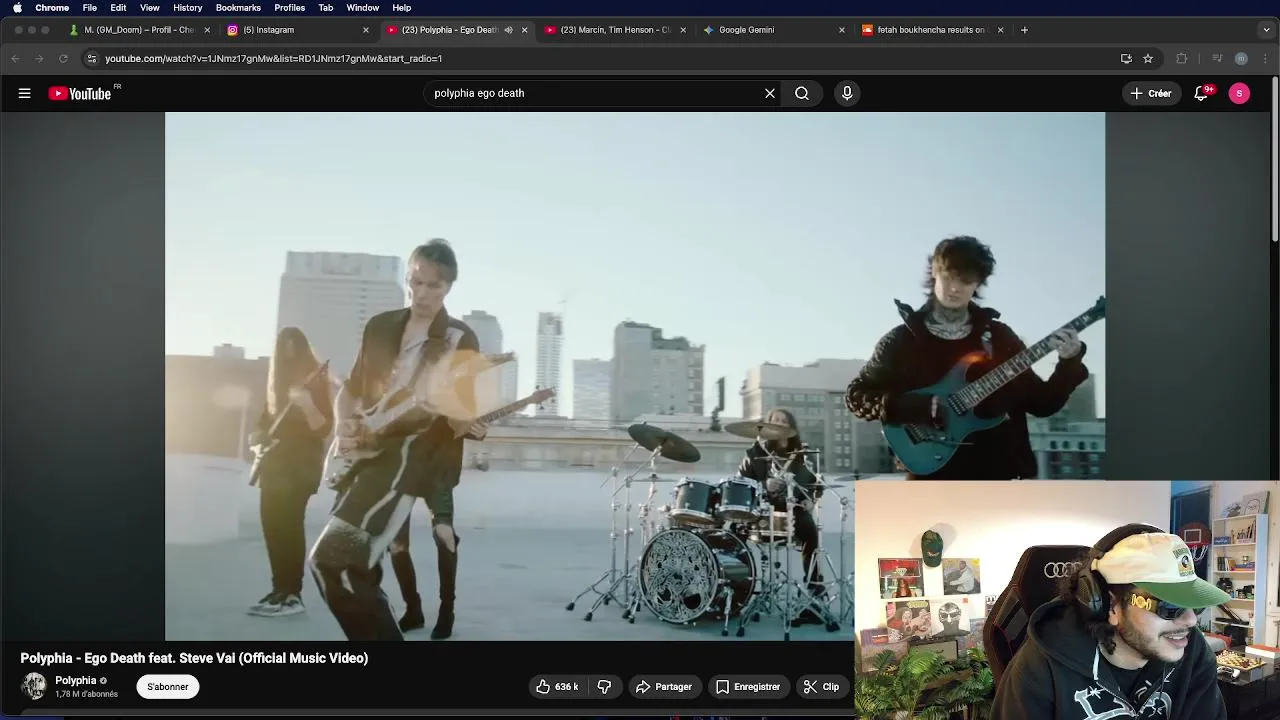The image size is (1280, 720).
Task: Like the video with thumbs up
Action: point(557,687)
